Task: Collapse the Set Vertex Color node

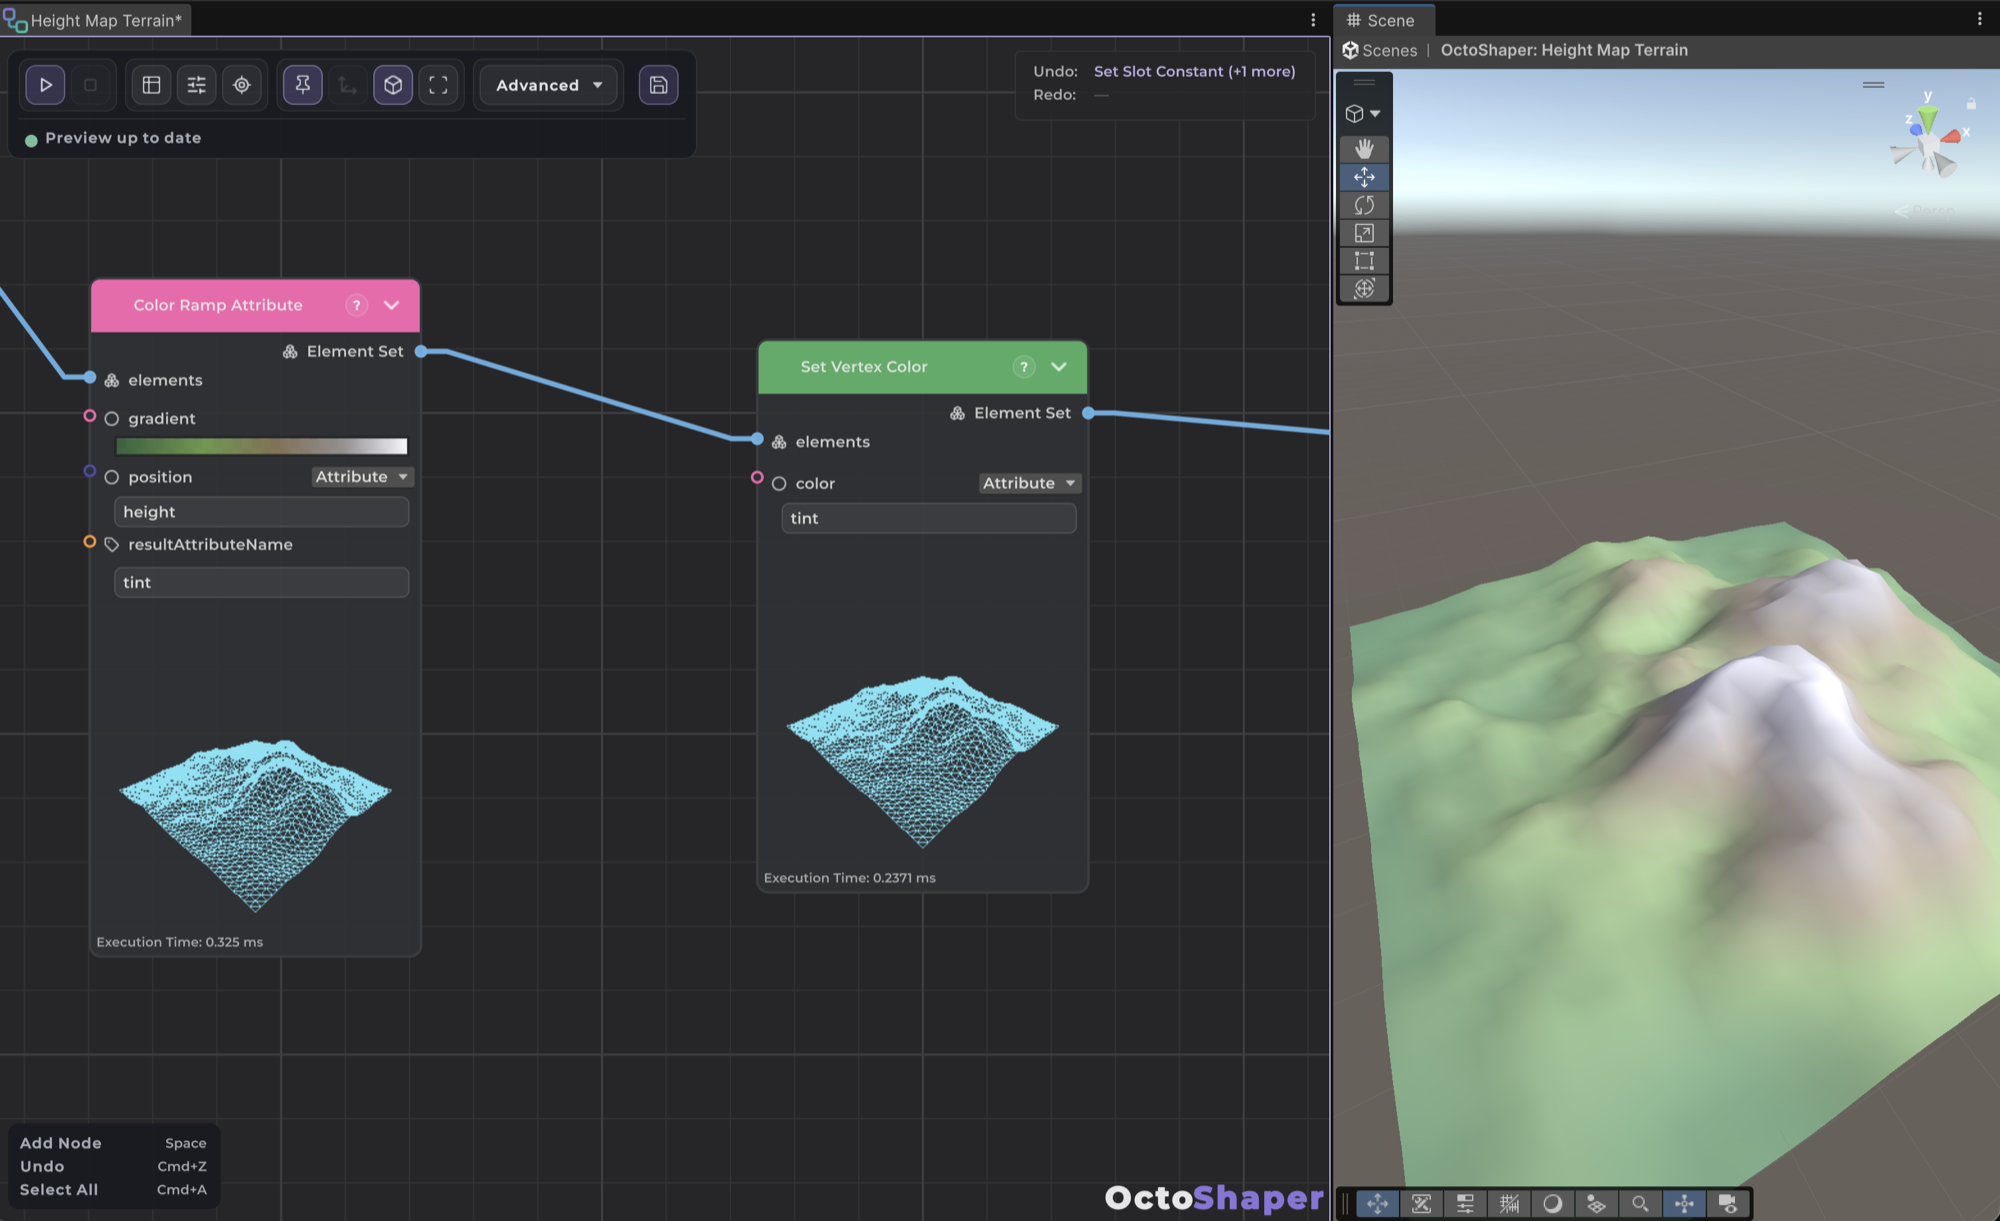Action: click(1059, 367)
